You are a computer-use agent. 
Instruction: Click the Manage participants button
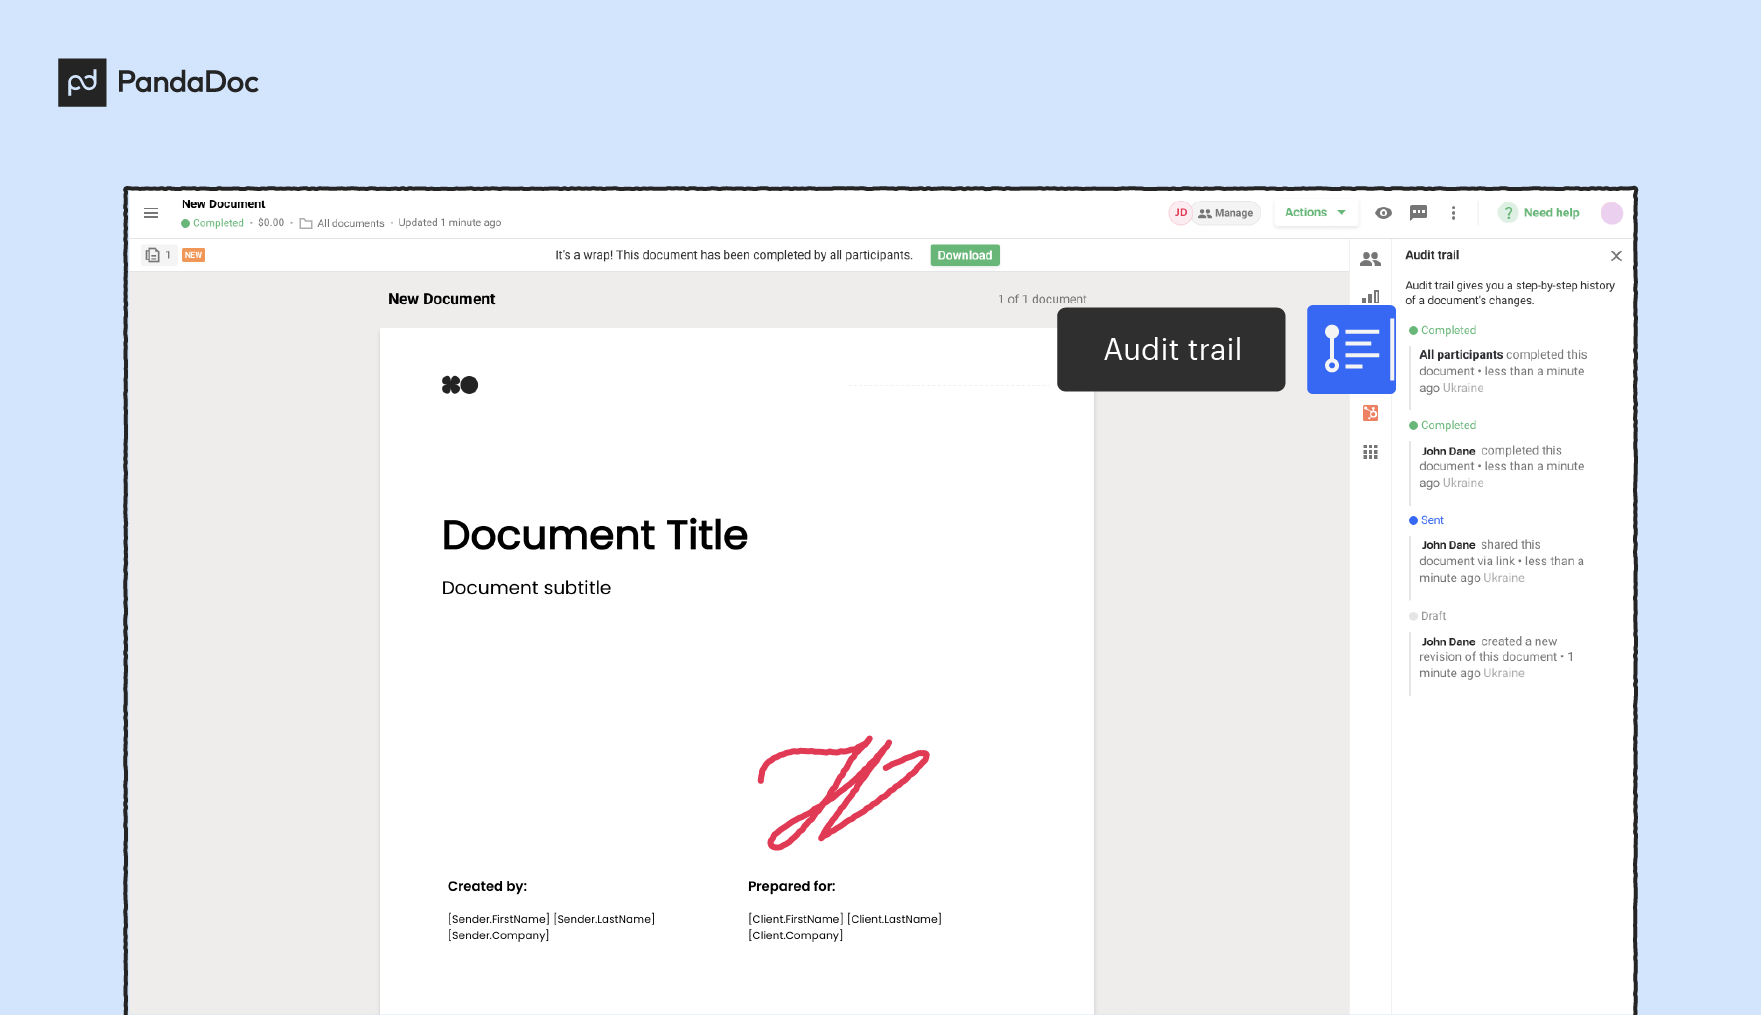(1226, 213)
